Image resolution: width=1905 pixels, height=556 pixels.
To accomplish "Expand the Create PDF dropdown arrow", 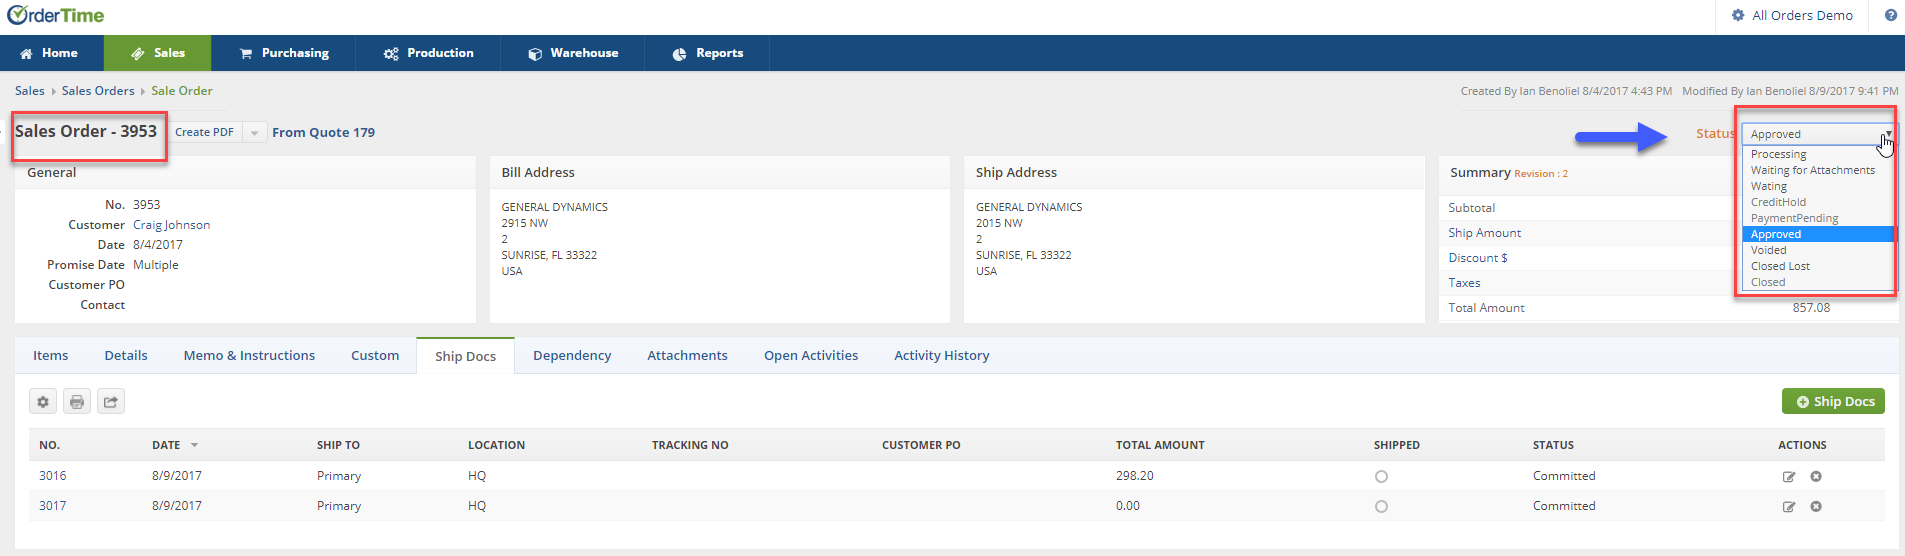I will point(255,132).
